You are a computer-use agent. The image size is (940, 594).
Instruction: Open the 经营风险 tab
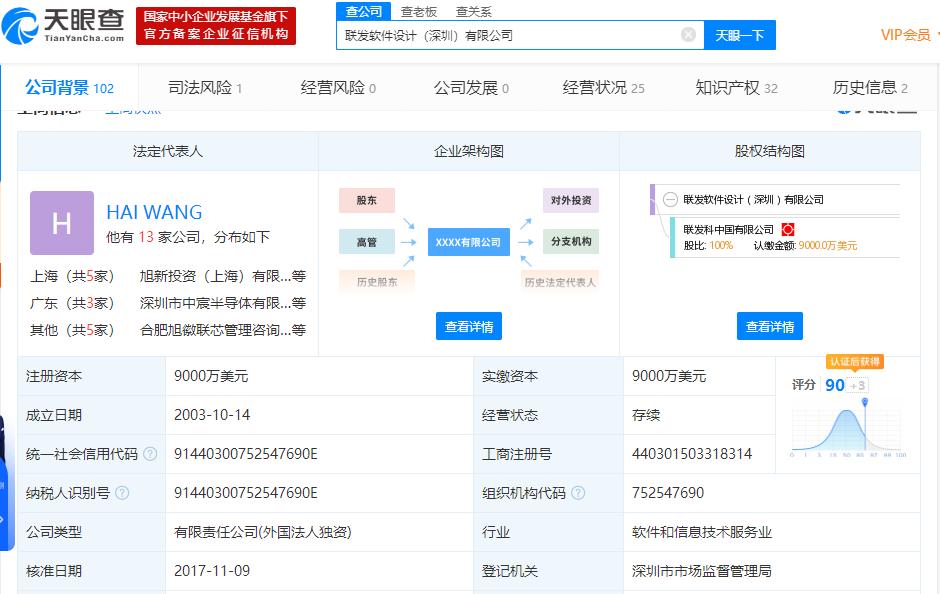coord(338,88)
